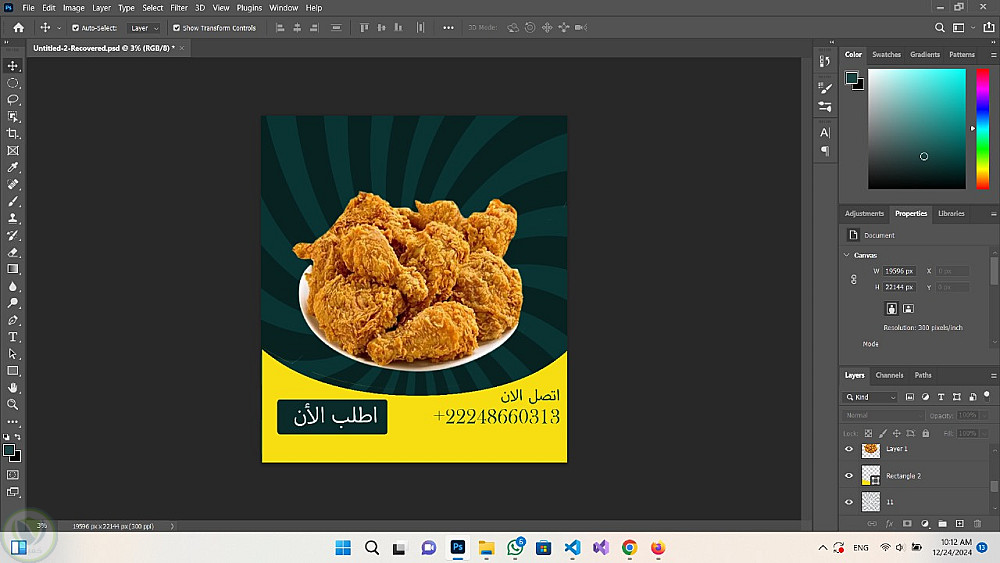Select the Lasso tool
1000x563 pixels.
tap(13, 99)
